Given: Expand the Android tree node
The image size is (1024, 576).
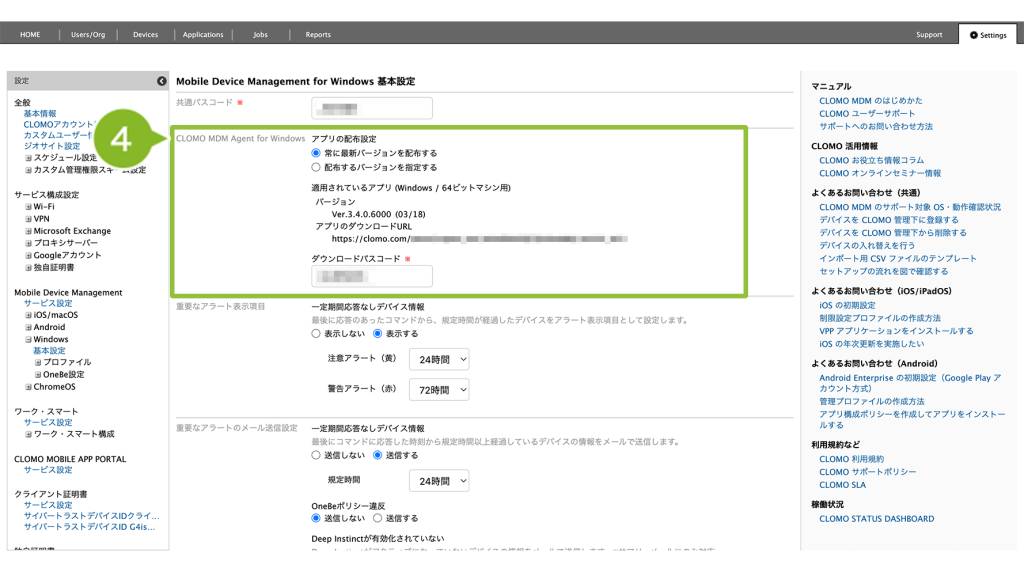Looking at the screenshot, I should pyautogui.click(x=28, y=327).
